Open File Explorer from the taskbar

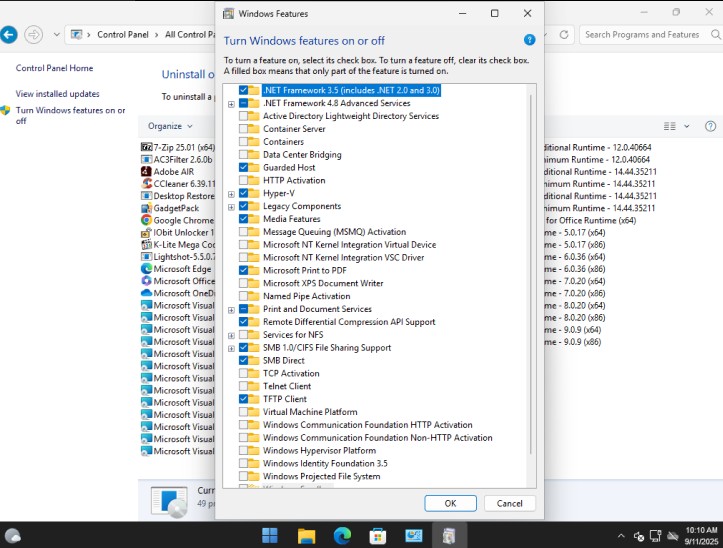click(306, 536)
